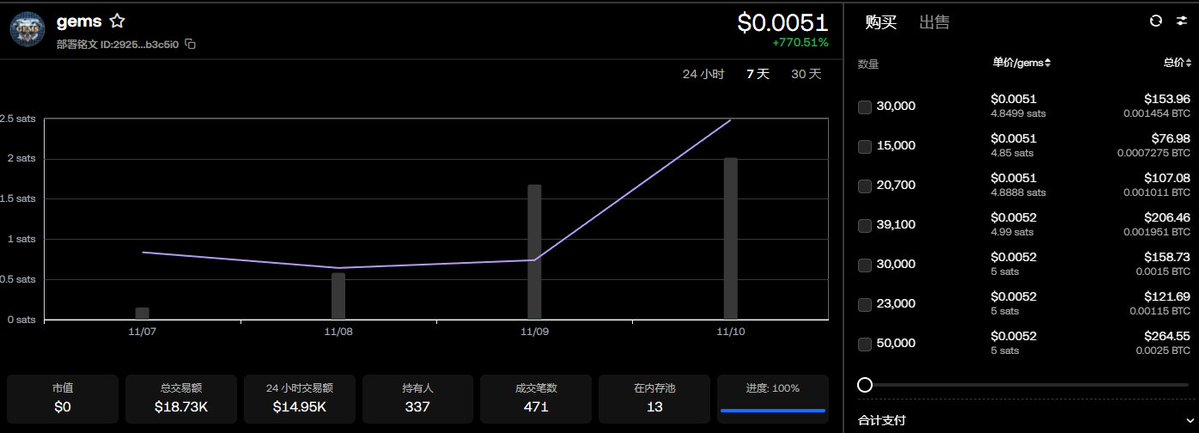
Task: Click the 在内存池 13 card
Action: [x=655, y=399]
